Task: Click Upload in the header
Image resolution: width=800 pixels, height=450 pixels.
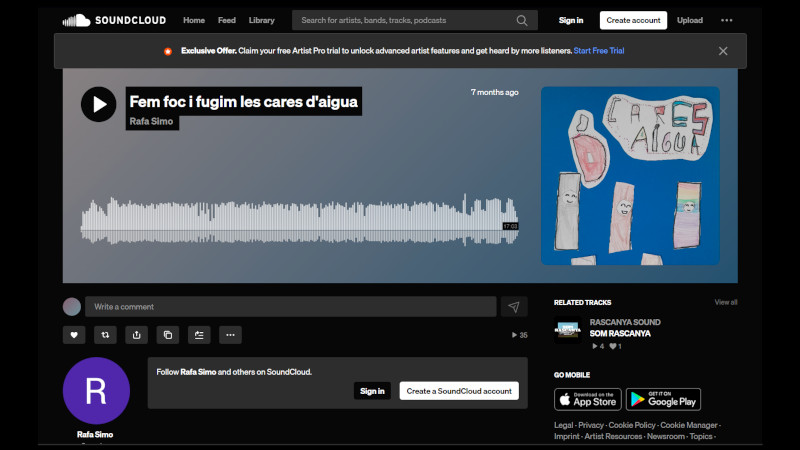Action: [x=690, y=20]
